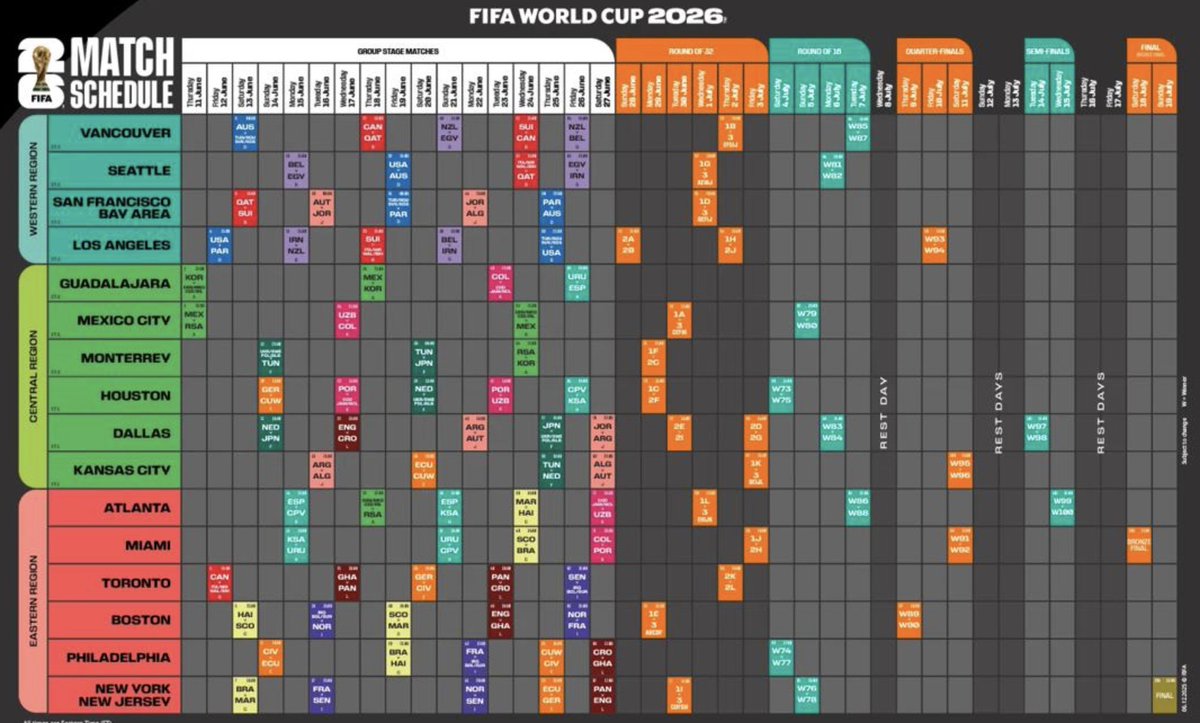Select the SAN FRANCISCO BAY AREA label
Viewport: 1200px width, 723px height.
click(x=113, y=208)
